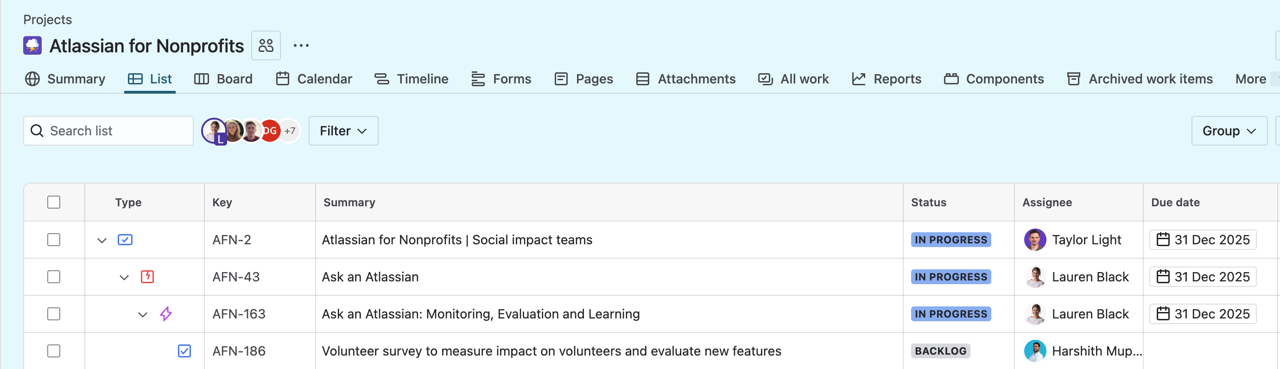Collapse the AFN-163 row chevron

click(x=143, y=314)
